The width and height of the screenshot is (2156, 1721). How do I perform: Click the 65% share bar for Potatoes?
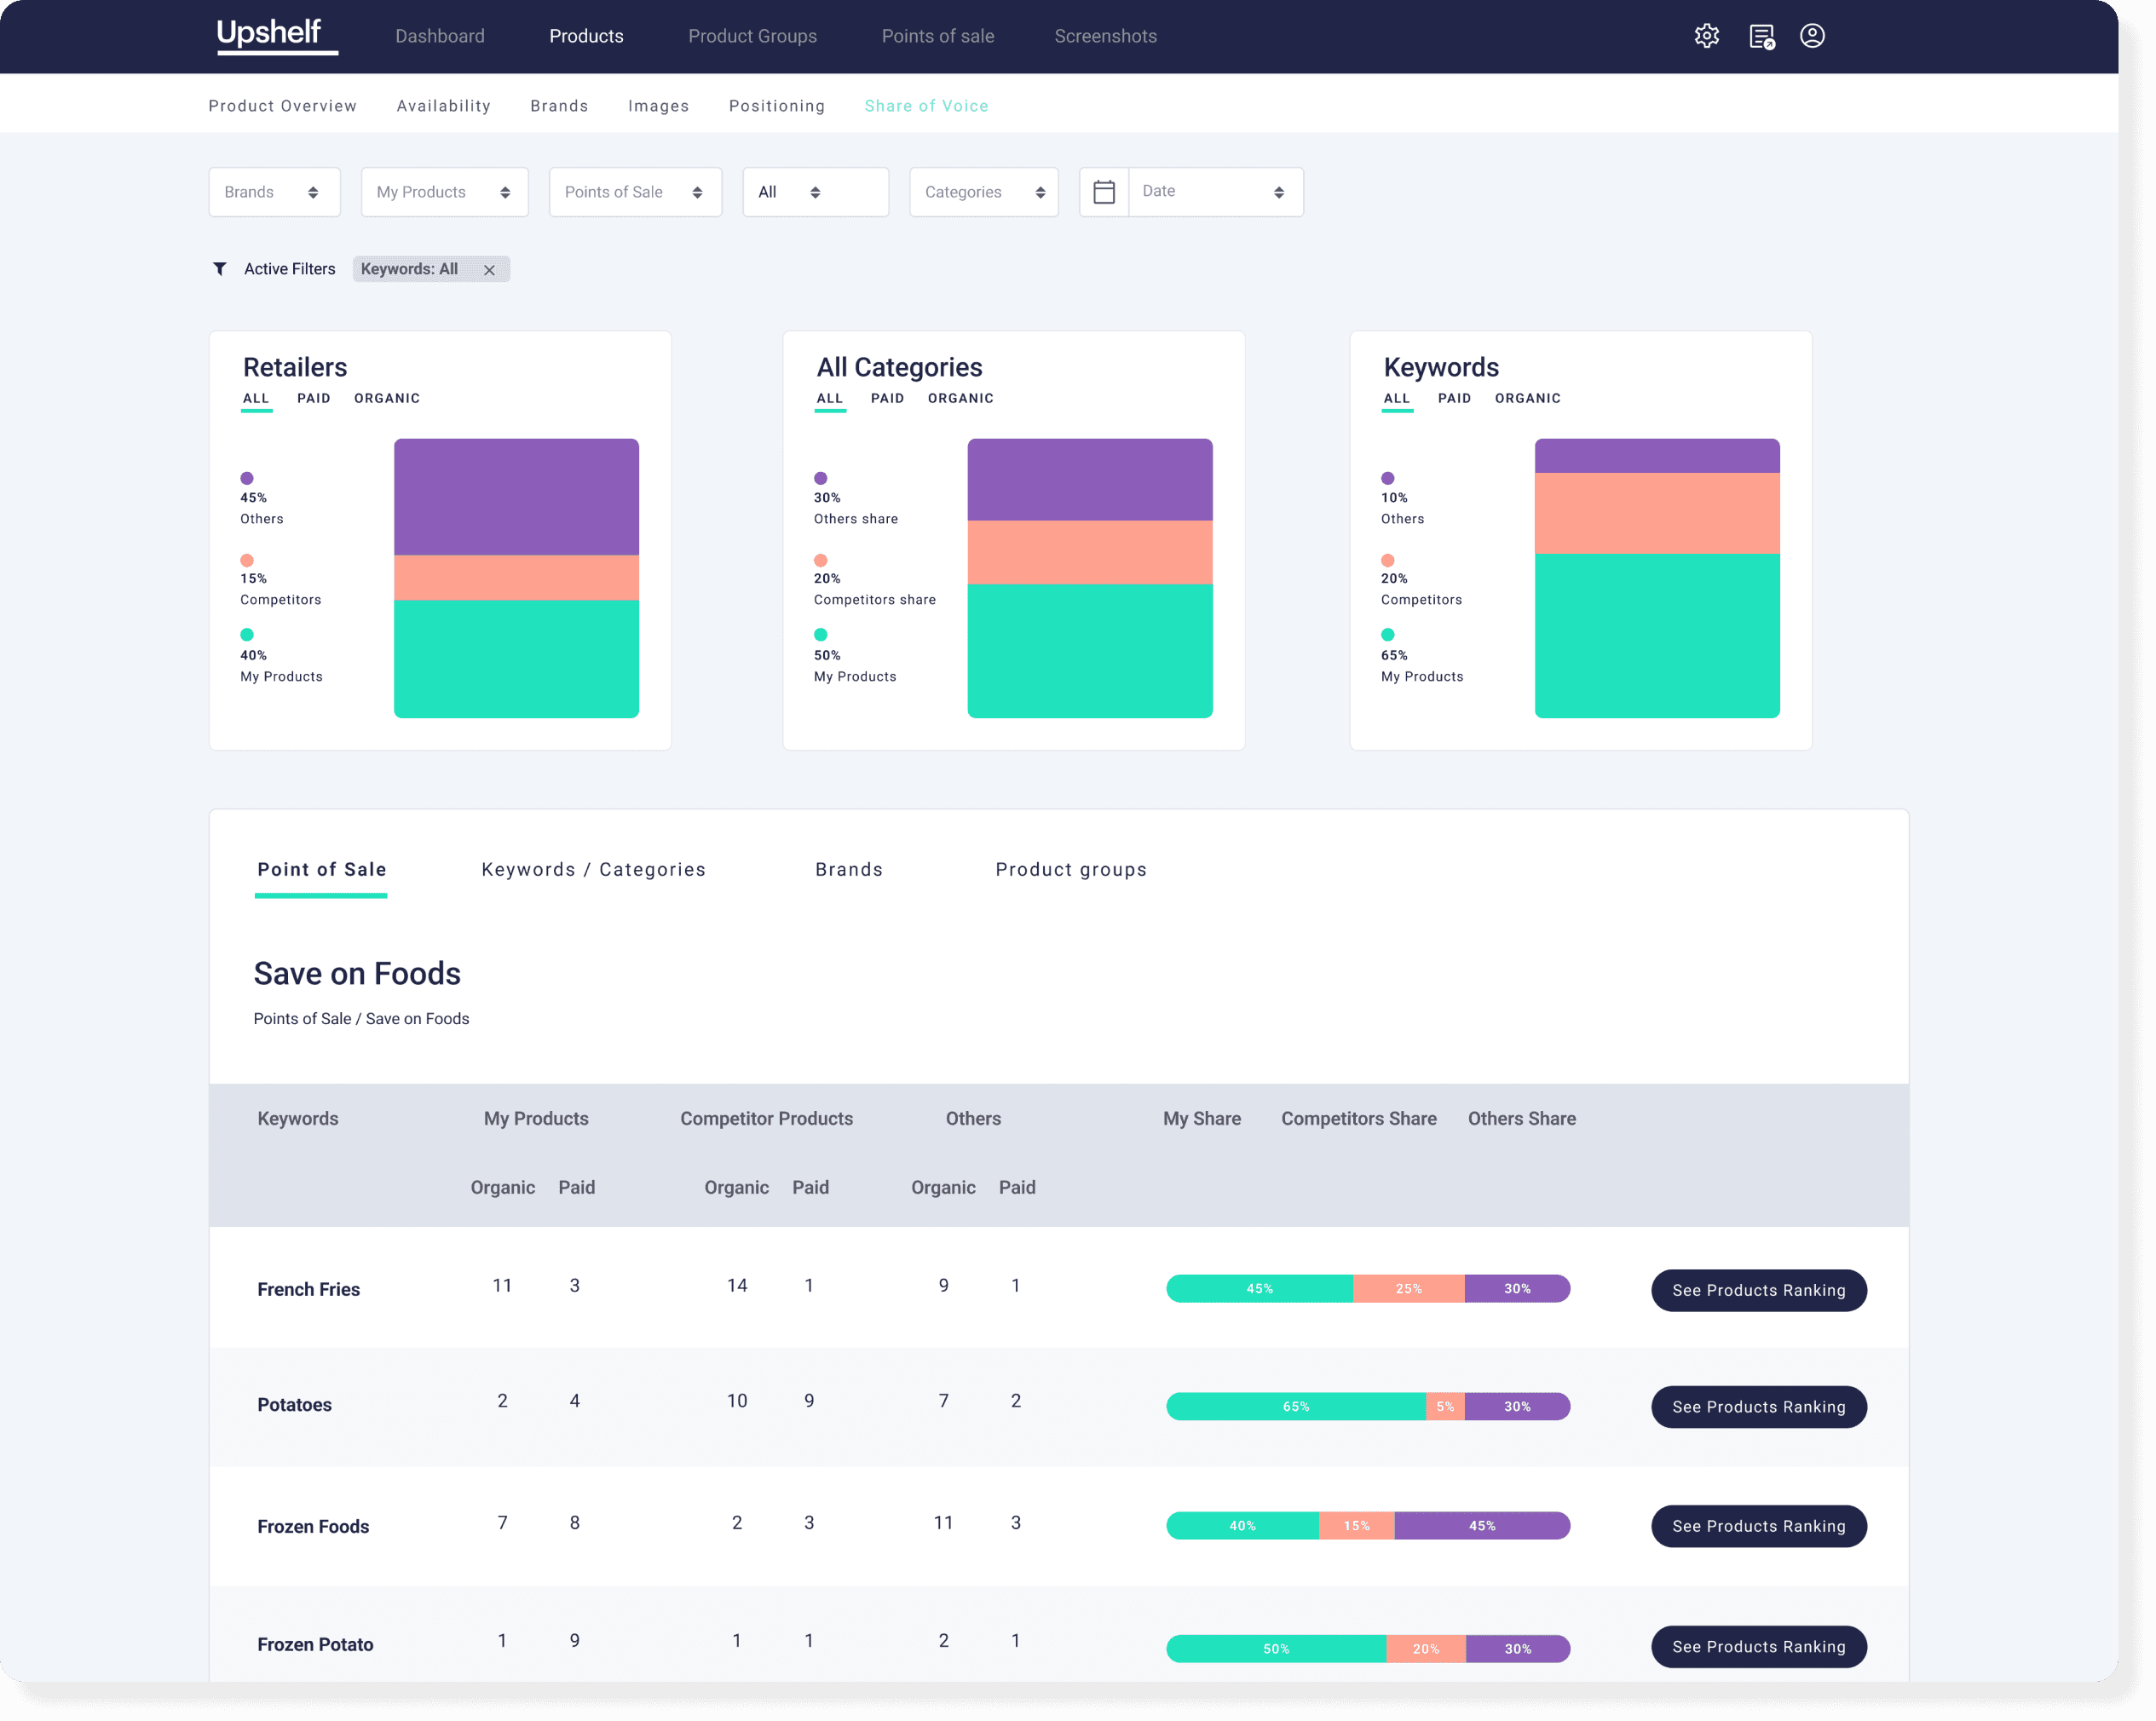[x=1295, y=1406]
